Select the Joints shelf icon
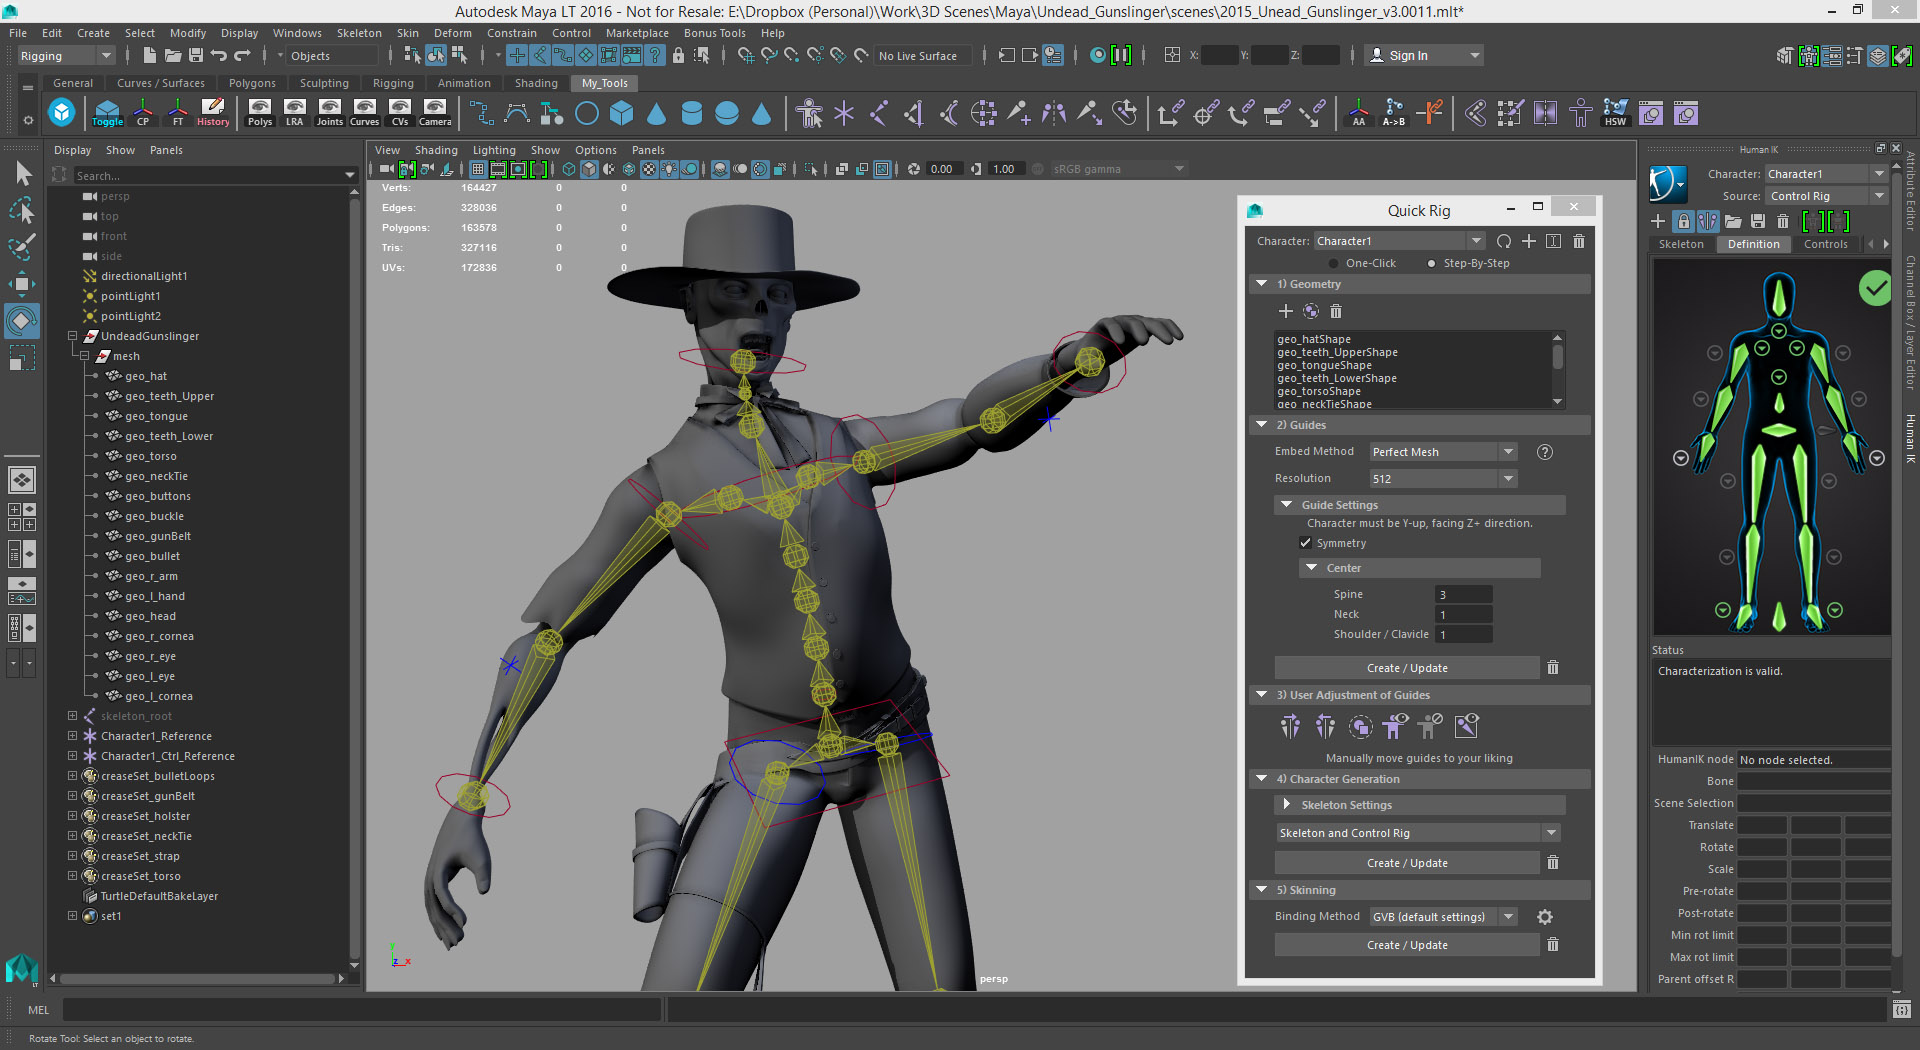 pyautogui.click(x=329, y=112)
